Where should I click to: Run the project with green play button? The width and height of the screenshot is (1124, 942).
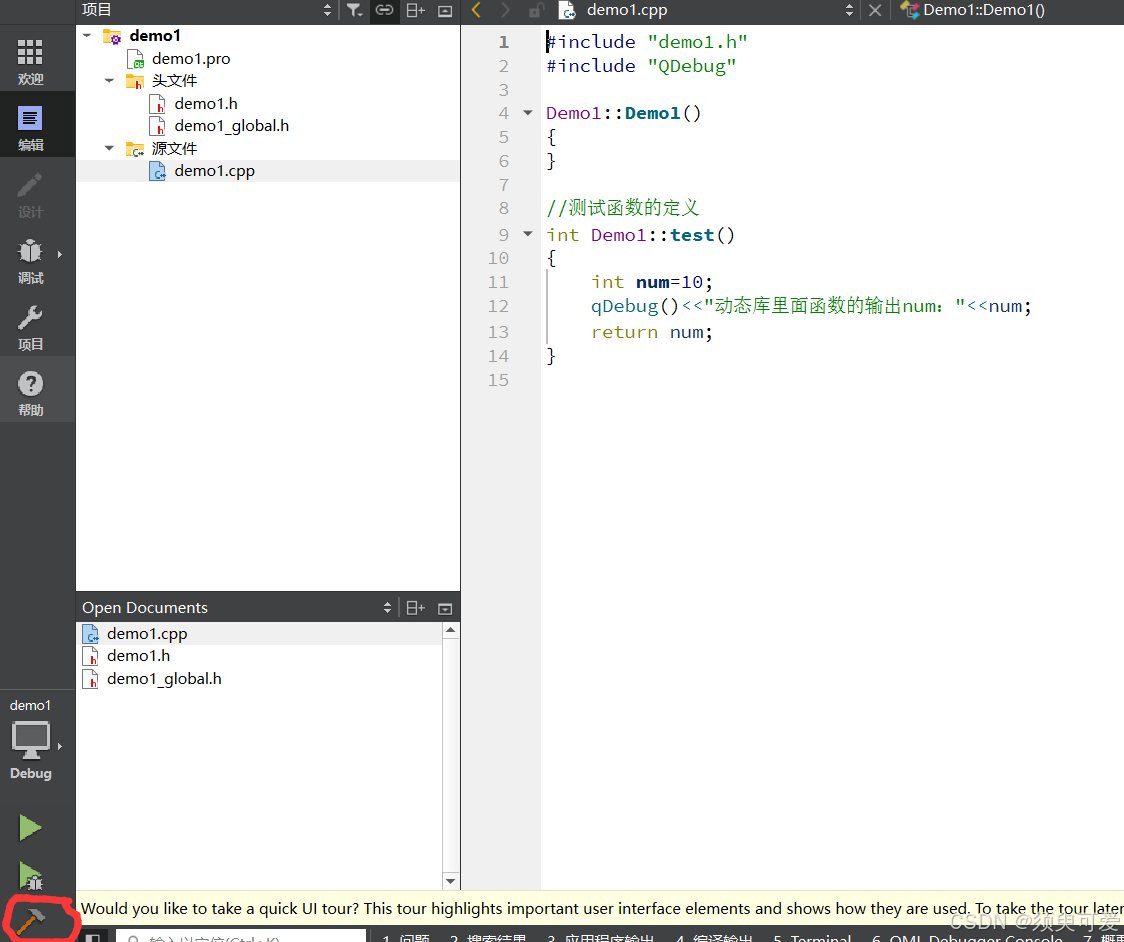coord(30,827)
